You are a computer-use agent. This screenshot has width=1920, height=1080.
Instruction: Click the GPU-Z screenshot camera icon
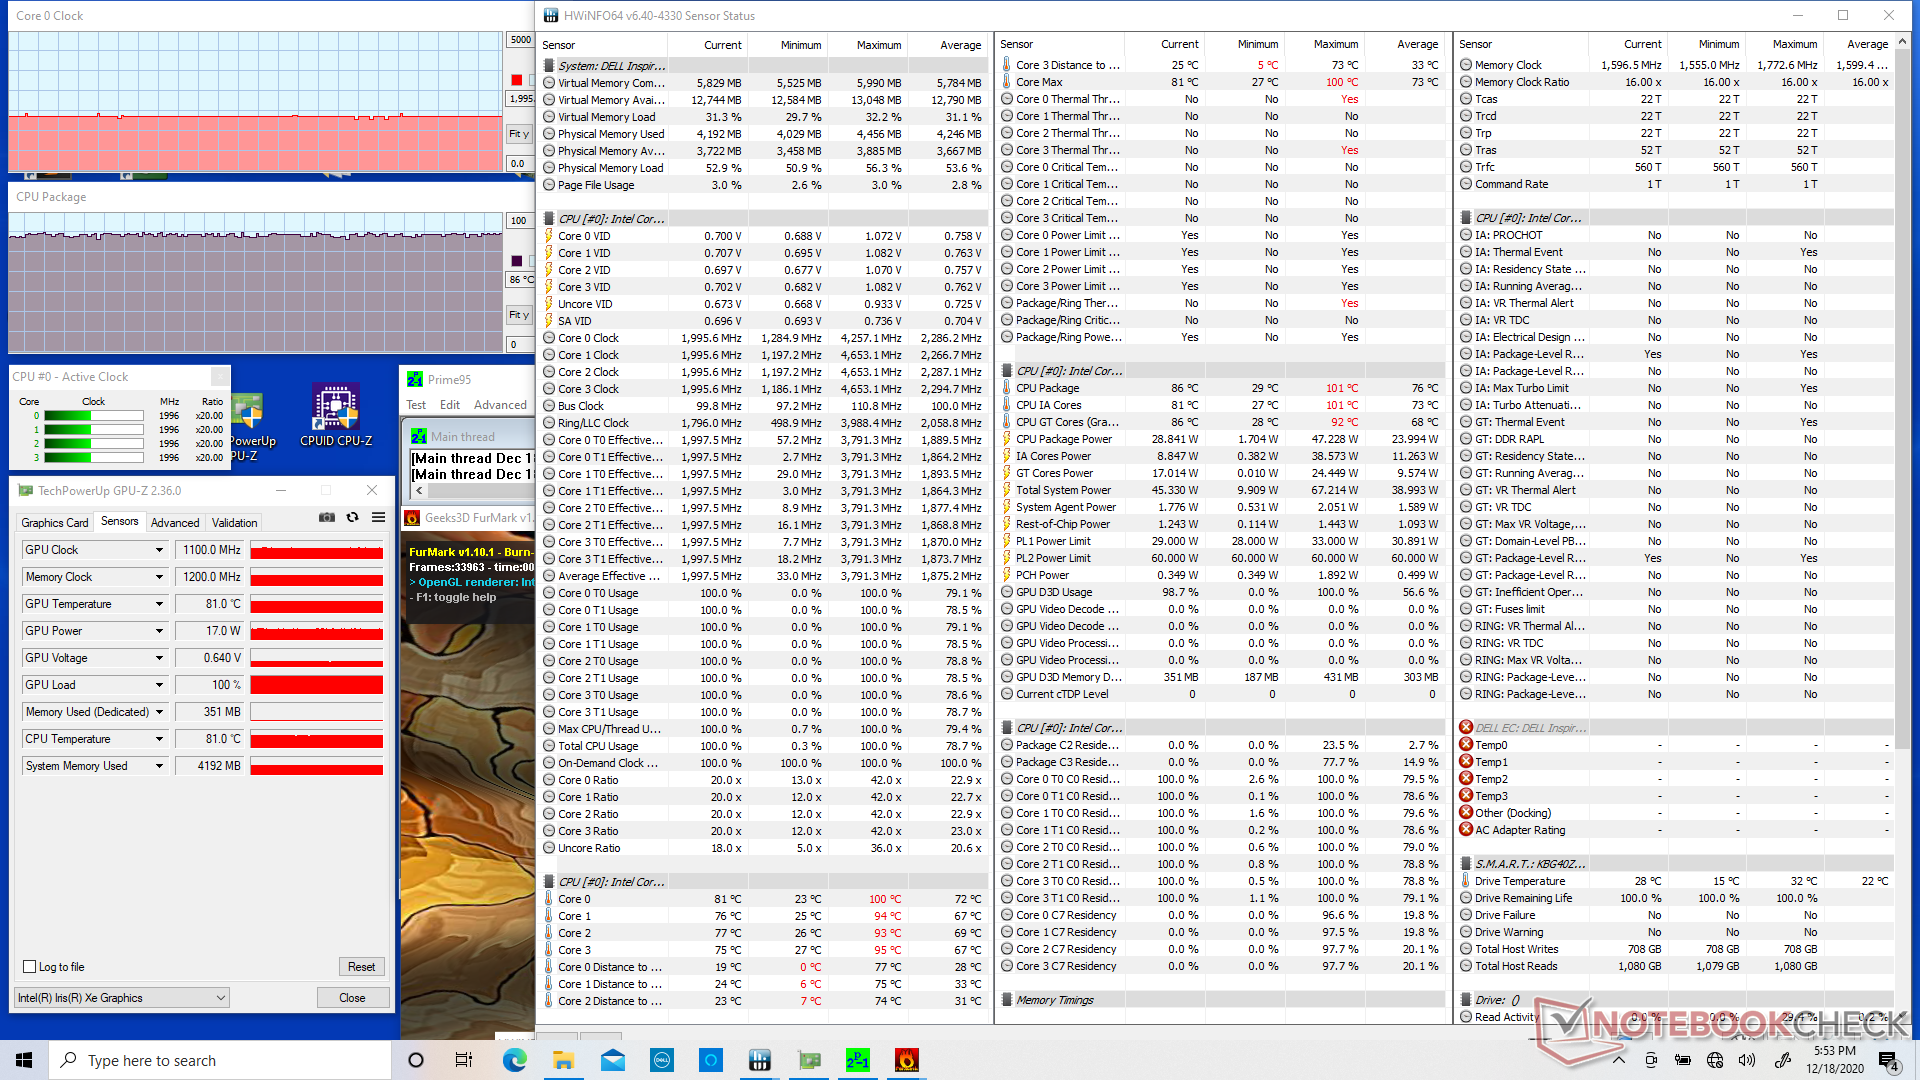pos(327,518)
